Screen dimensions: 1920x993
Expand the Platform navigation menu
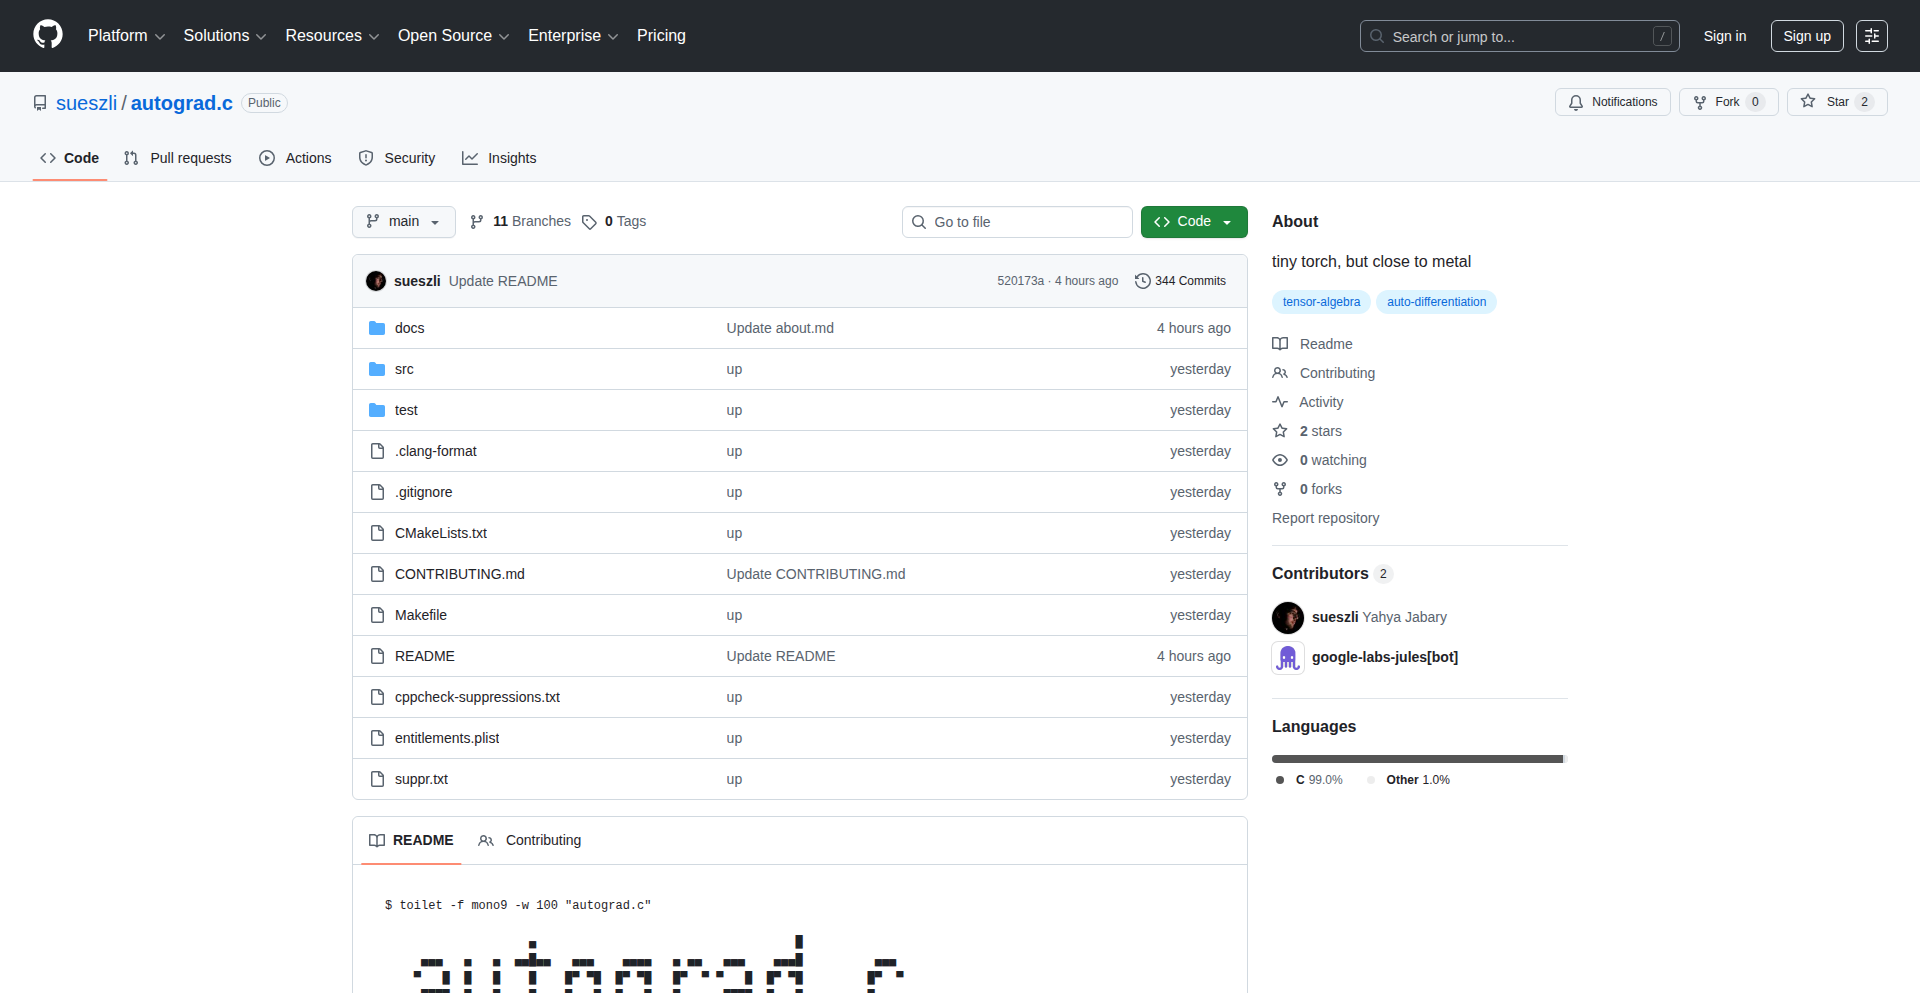coord(126,36)
